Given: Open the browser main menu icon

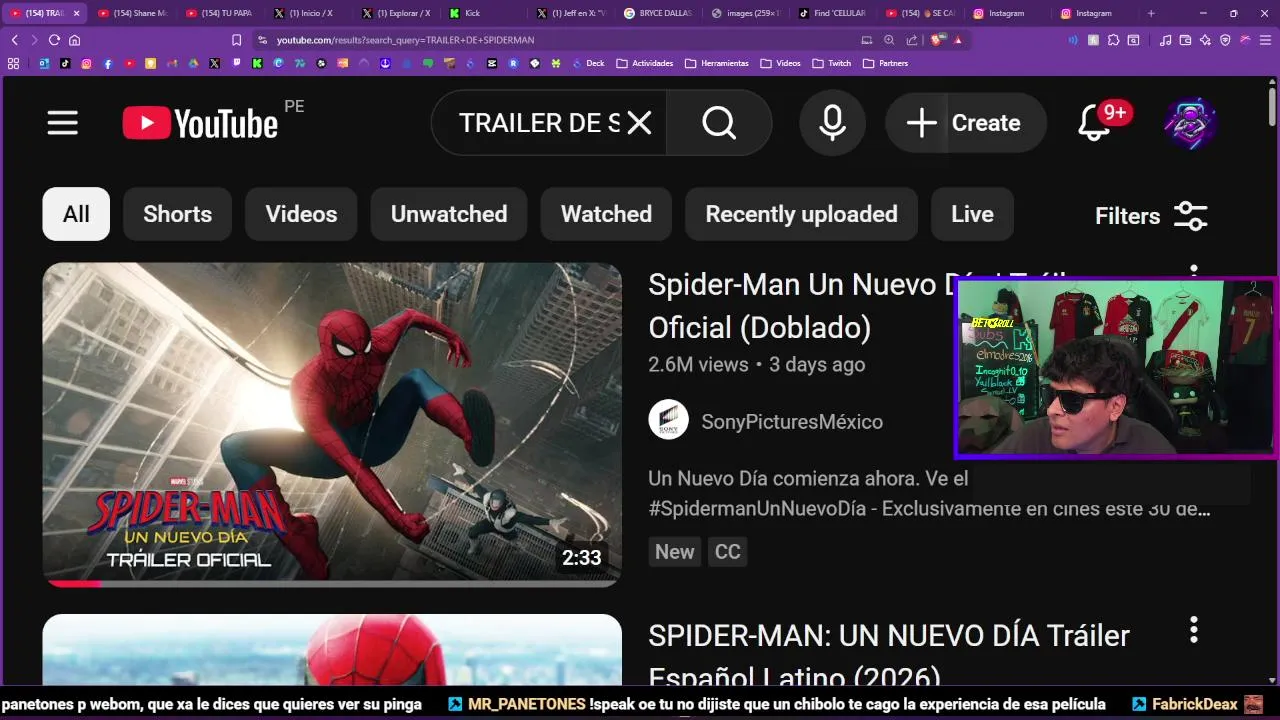Looking at the screenshot, I should tap(1265, 40).
